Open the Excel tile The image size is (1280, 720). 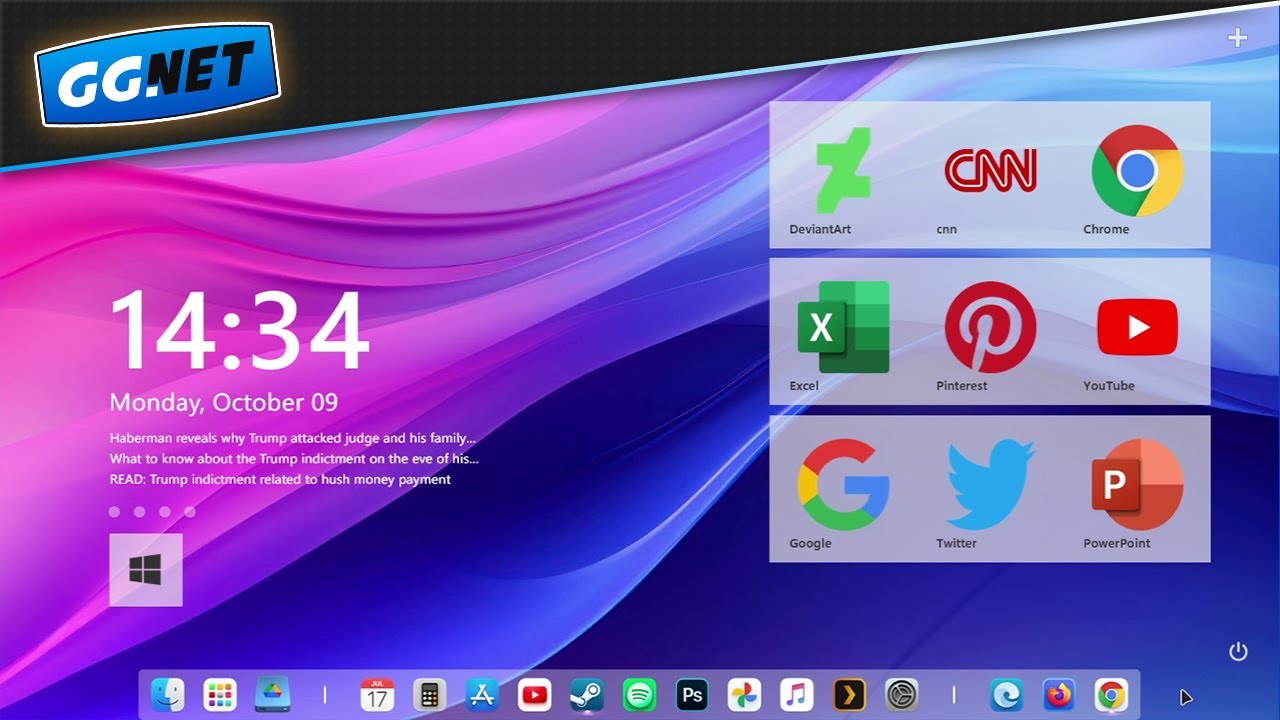point(843,332)
